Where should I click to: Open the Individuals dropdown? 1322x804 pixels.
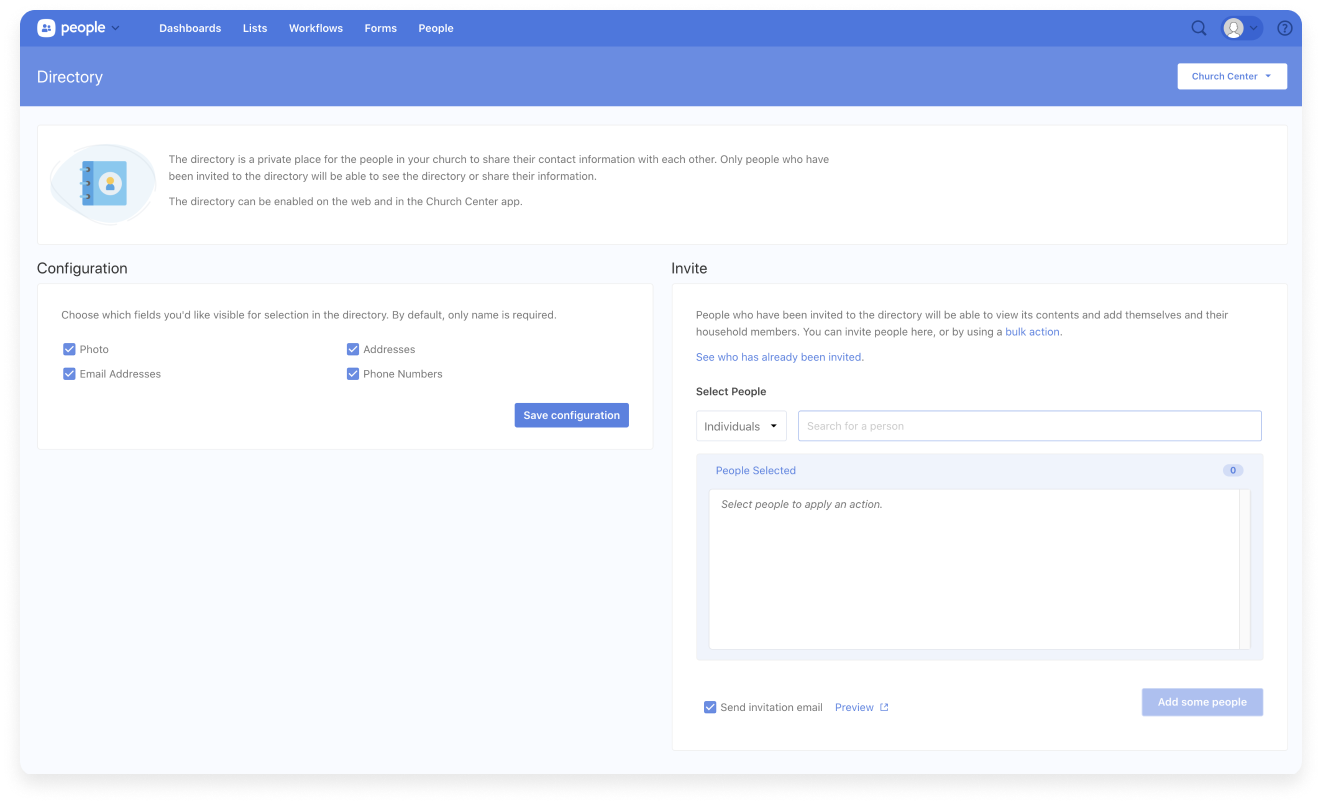pyautogui.click(x=740, y=425)
